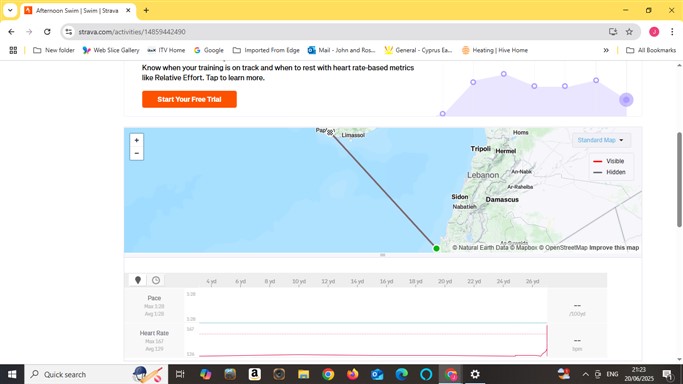
Task: Click the page vertical scrollbar thumb
Action: coord(679,179)
